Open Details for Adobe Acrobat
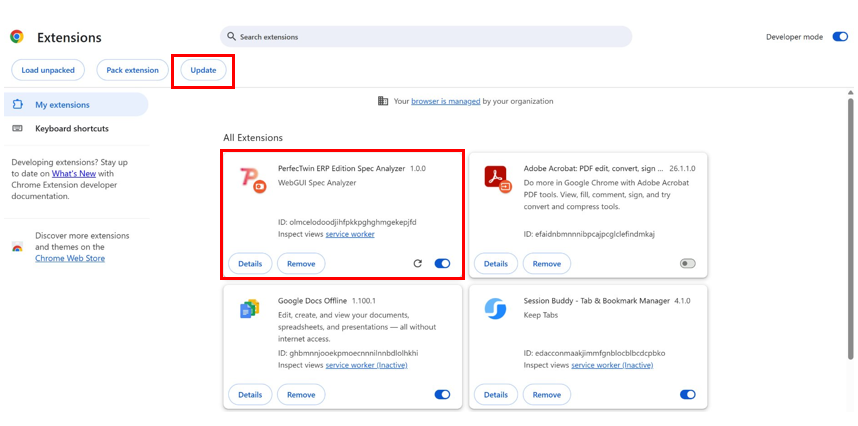The height and width of the screenshot is (426, 858). (496, 264)
